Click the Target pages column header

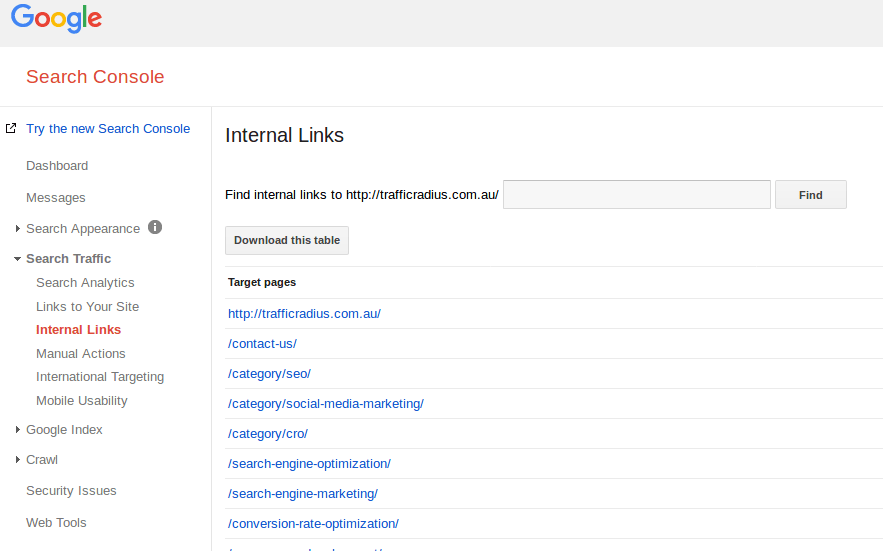click(x=262, y=282)
